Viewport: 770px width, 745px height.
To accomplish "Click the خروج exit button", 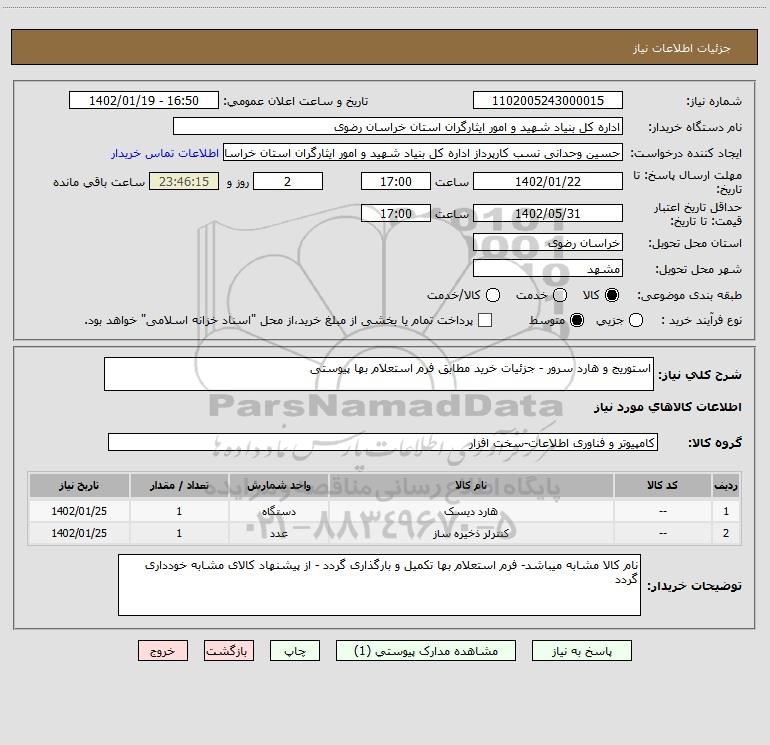I will (x=163, y=651).
